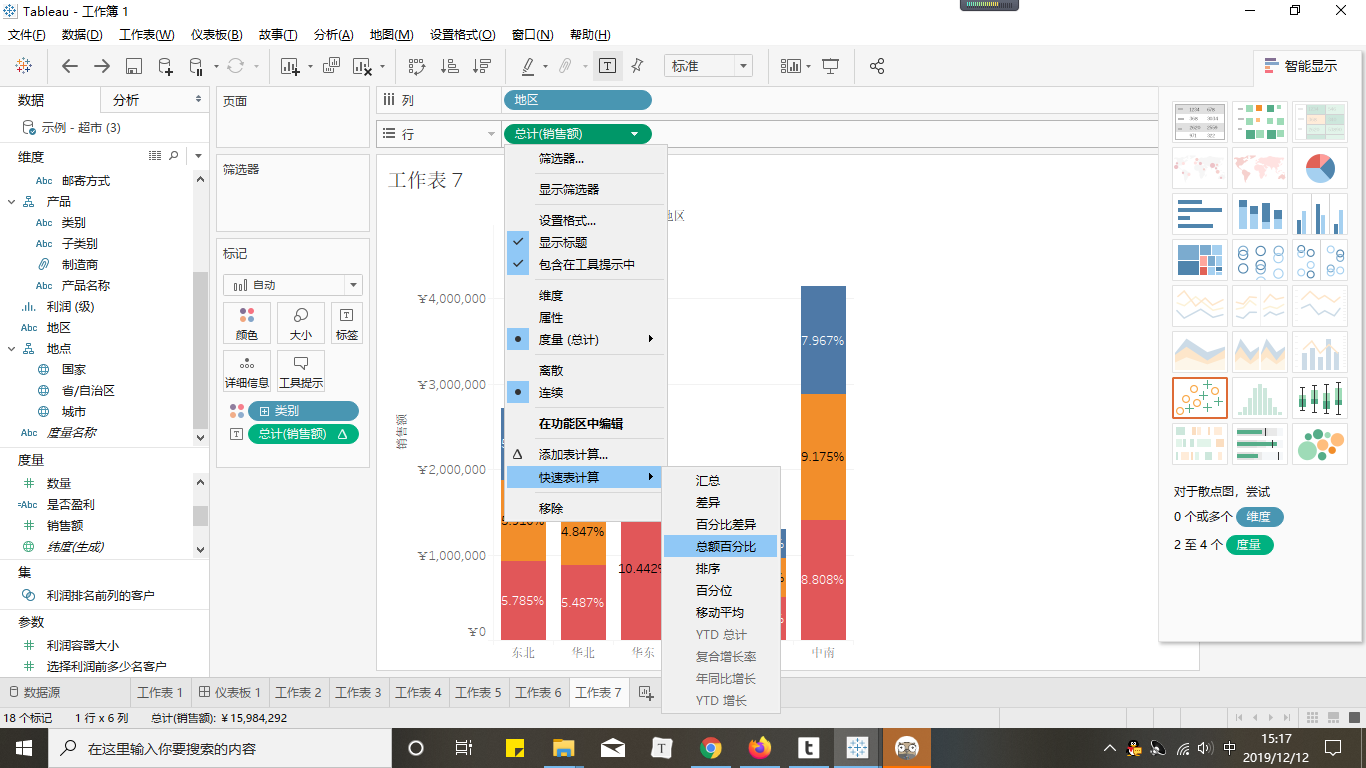The image size is (1366, 768).
Task: Select packed bubbles chart in Show Me
Action: [1320, 444]
